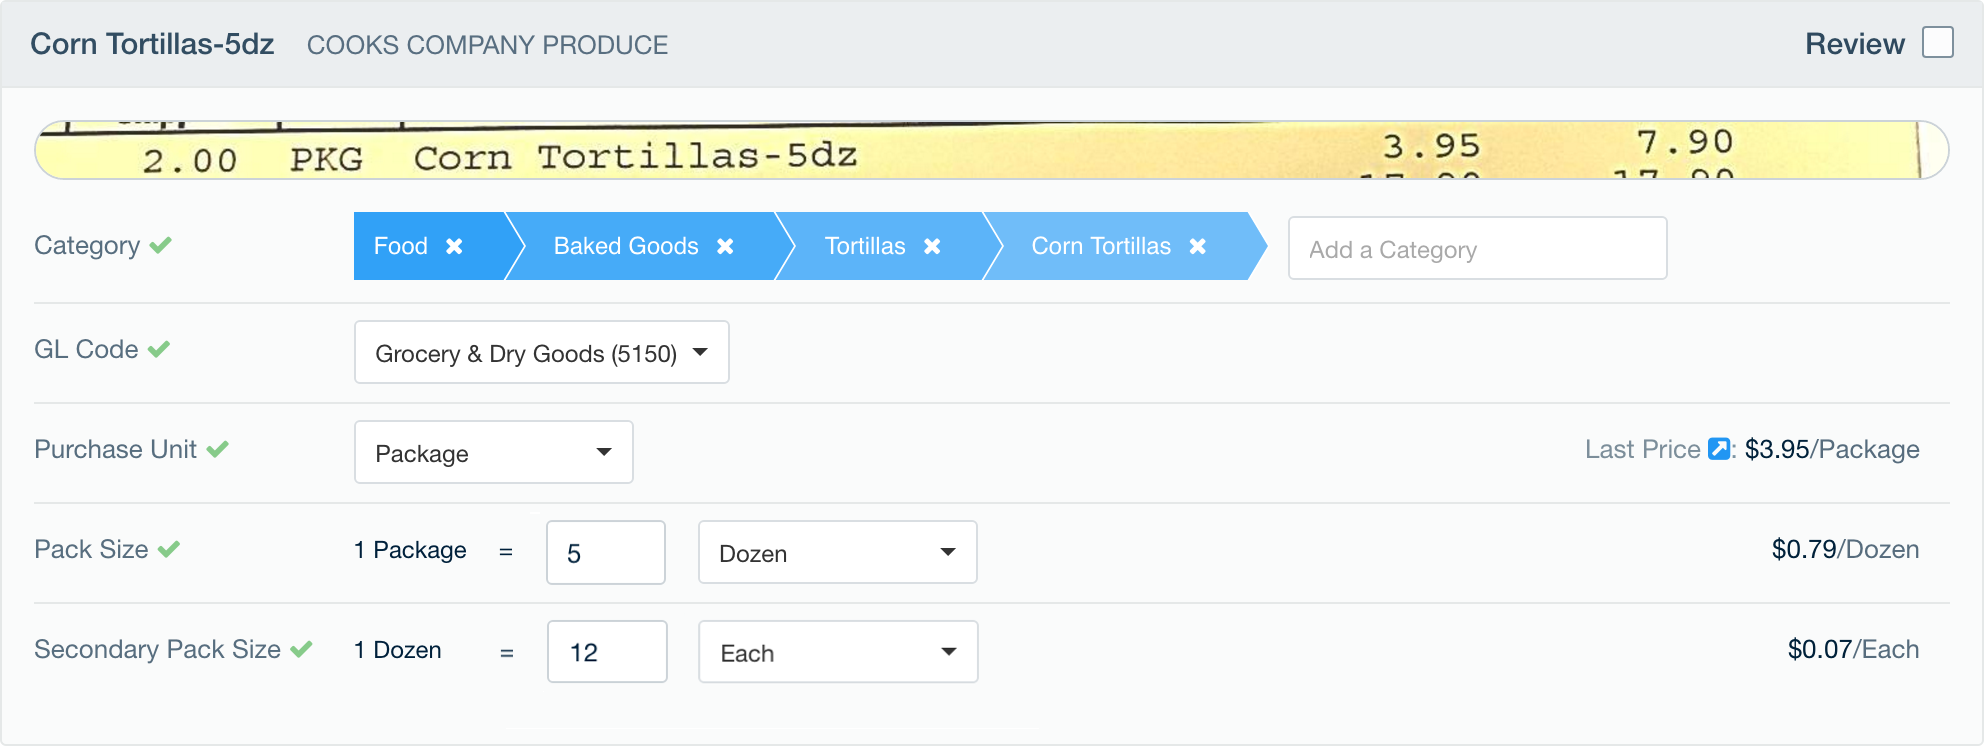This screenshot has width=1984, height=746.
Task: Select the Corn Tortillas category chip
Action: click(1100, 246)
